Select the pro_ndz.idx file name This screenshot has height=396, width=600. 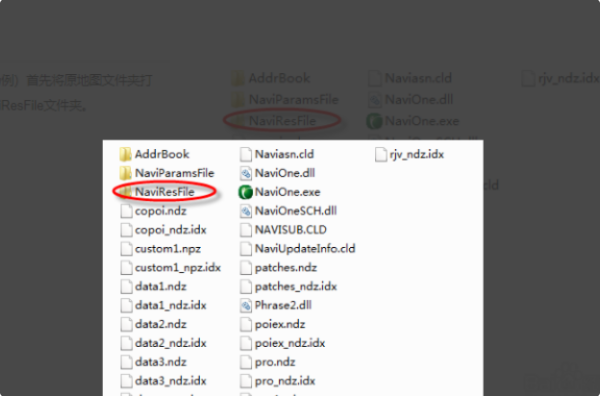point(285,381)
